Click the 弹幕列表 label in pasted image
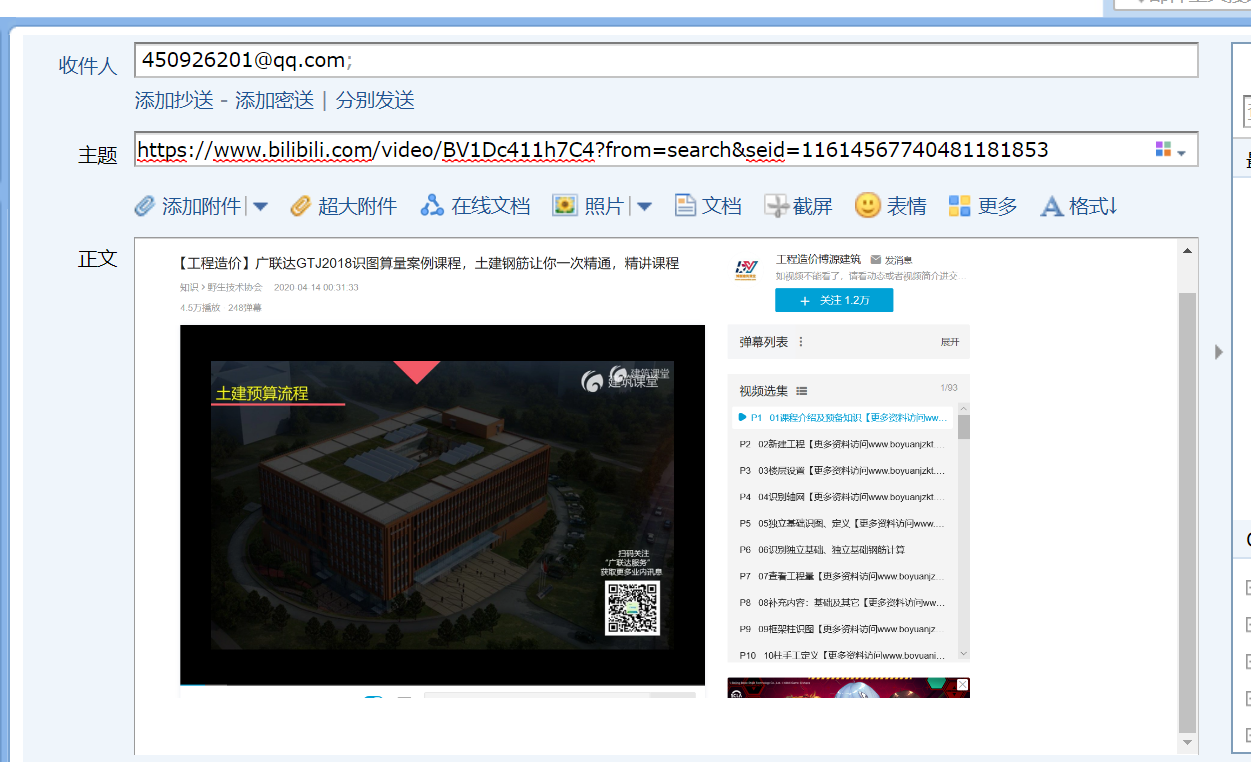The width and height of the screenshot is (1251, 762). click(x=764, y=342)
